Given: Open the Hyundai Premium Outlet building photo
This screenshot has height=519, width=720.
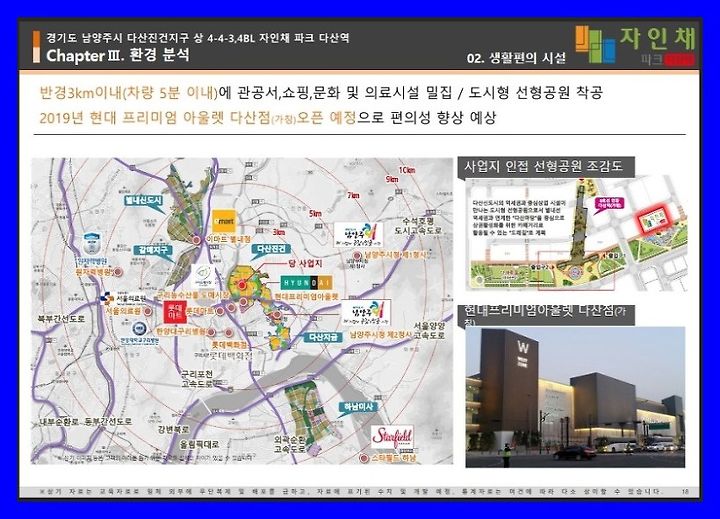Looking at the screenshot, I should coord(575,397).
